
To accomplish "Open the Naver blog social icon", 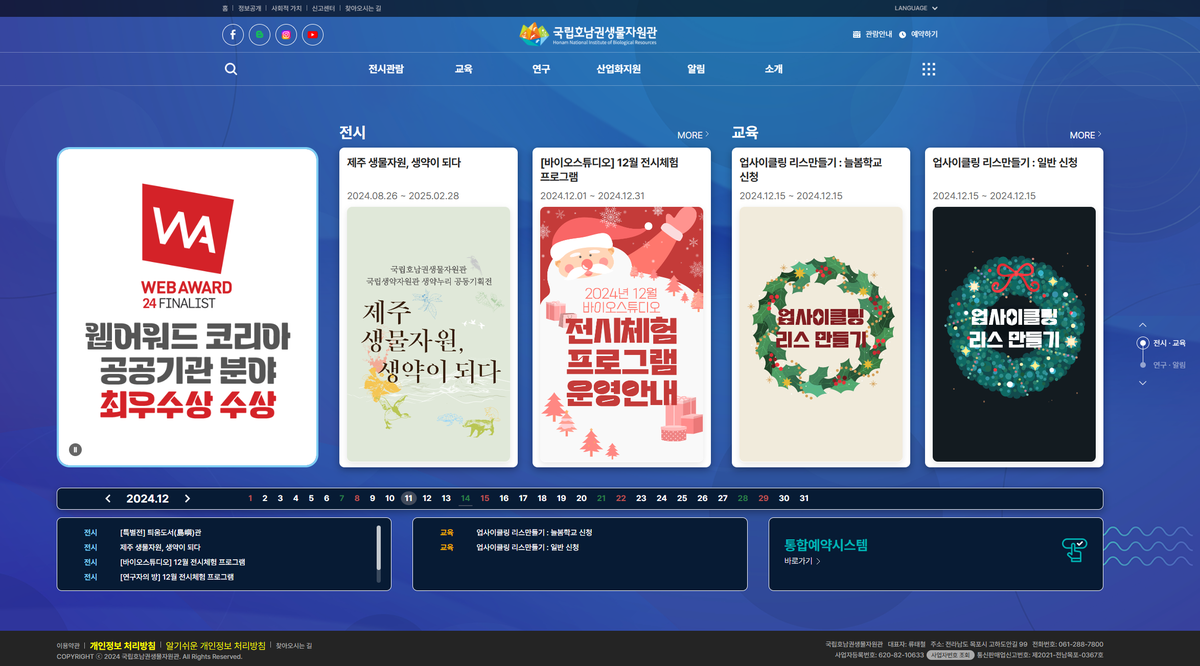I will [x=259, y=35].
